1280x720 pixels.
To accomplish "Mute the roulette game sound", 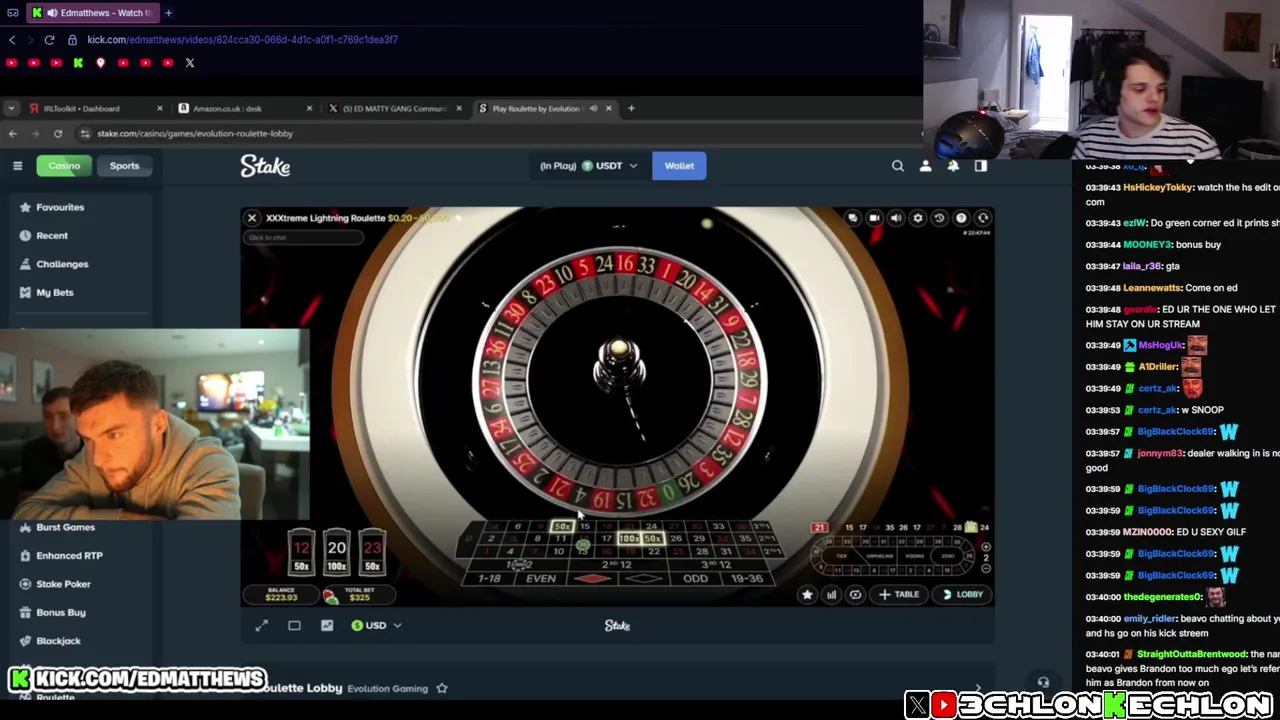I will [896, 218].
